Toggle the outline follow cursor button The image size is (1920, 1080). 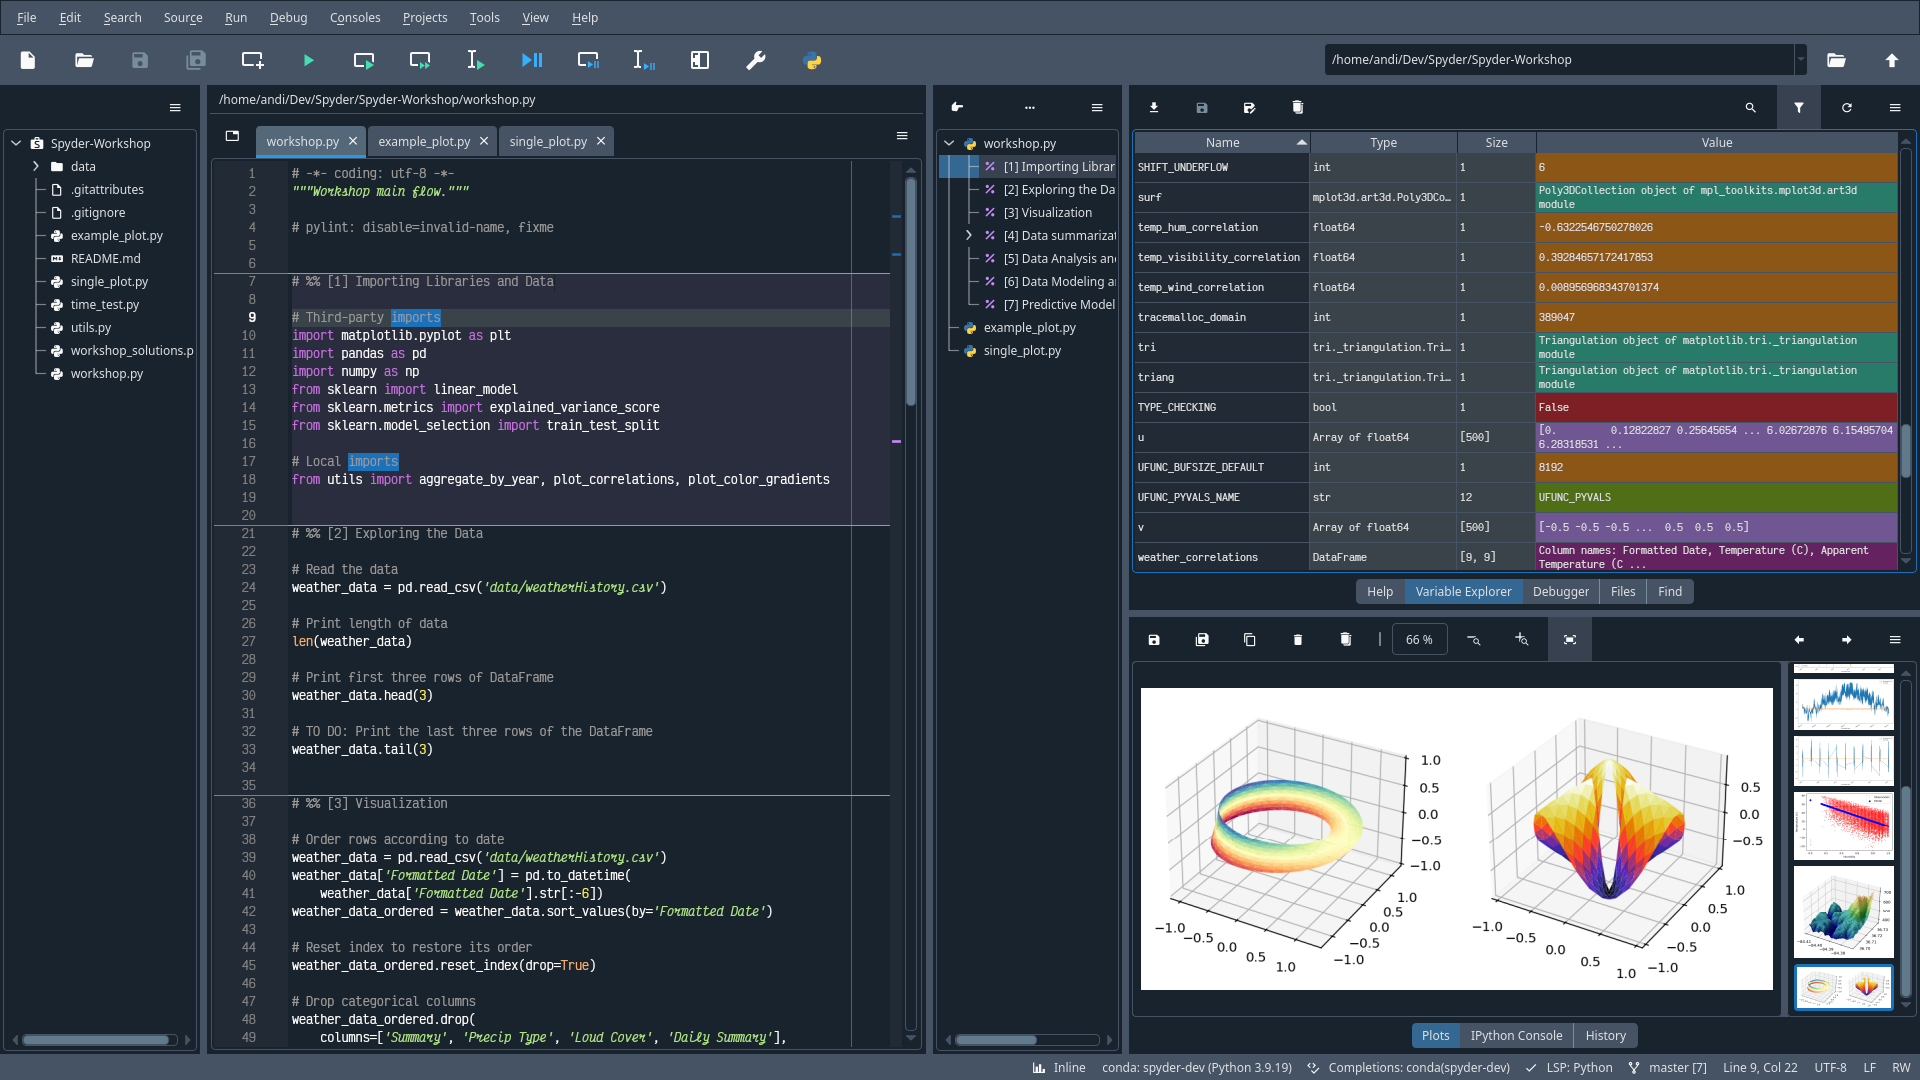957,108
